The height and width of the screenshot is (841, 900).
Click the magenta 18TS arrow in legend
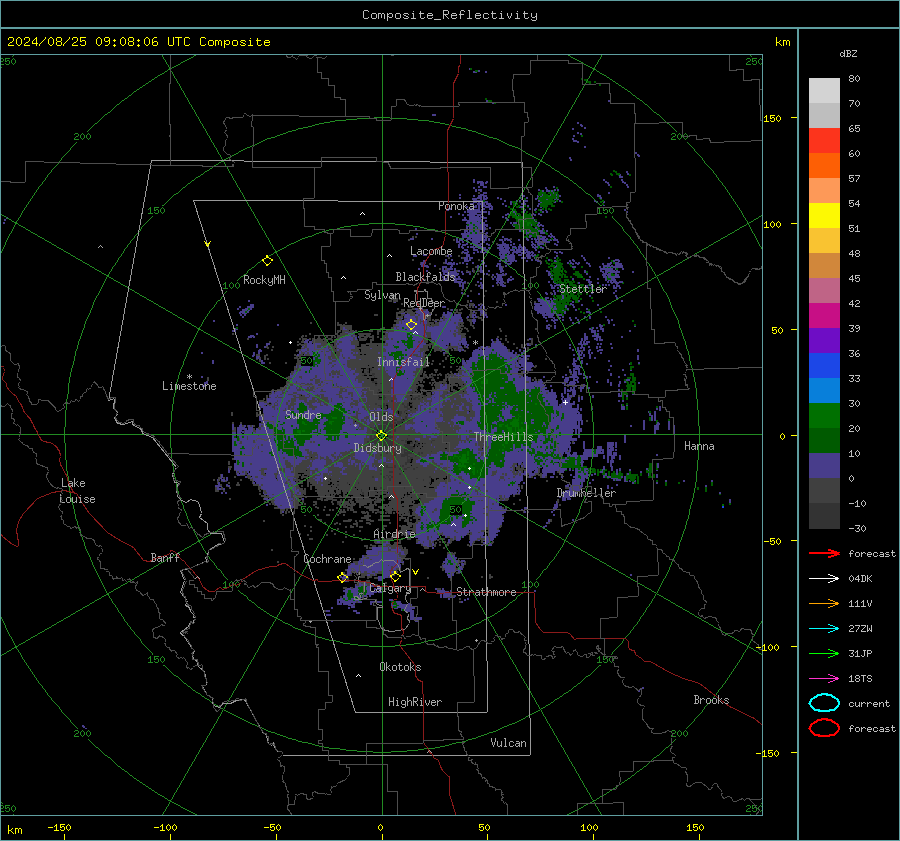pyautogui.click(x=824, y=679)
